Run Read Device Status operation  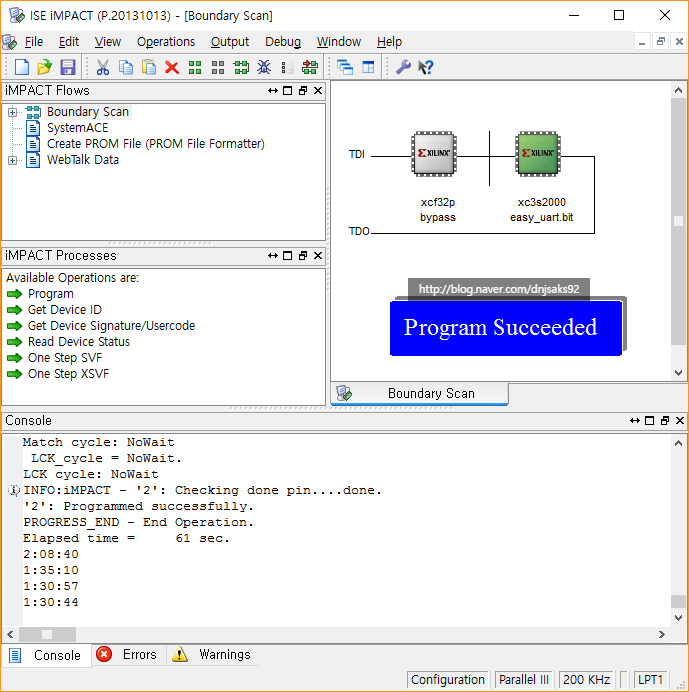pos(79,342)
